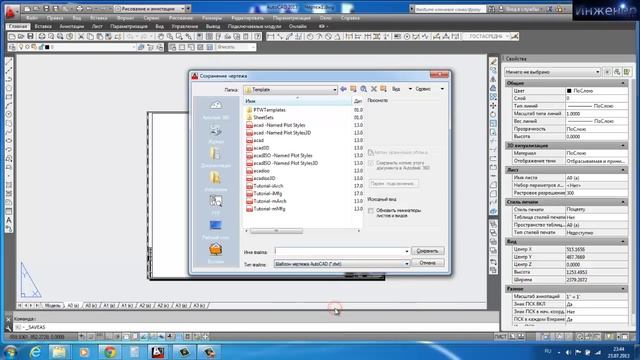
Task: Open the Файл menu in menu bar
Action: (x=32, y=18)
